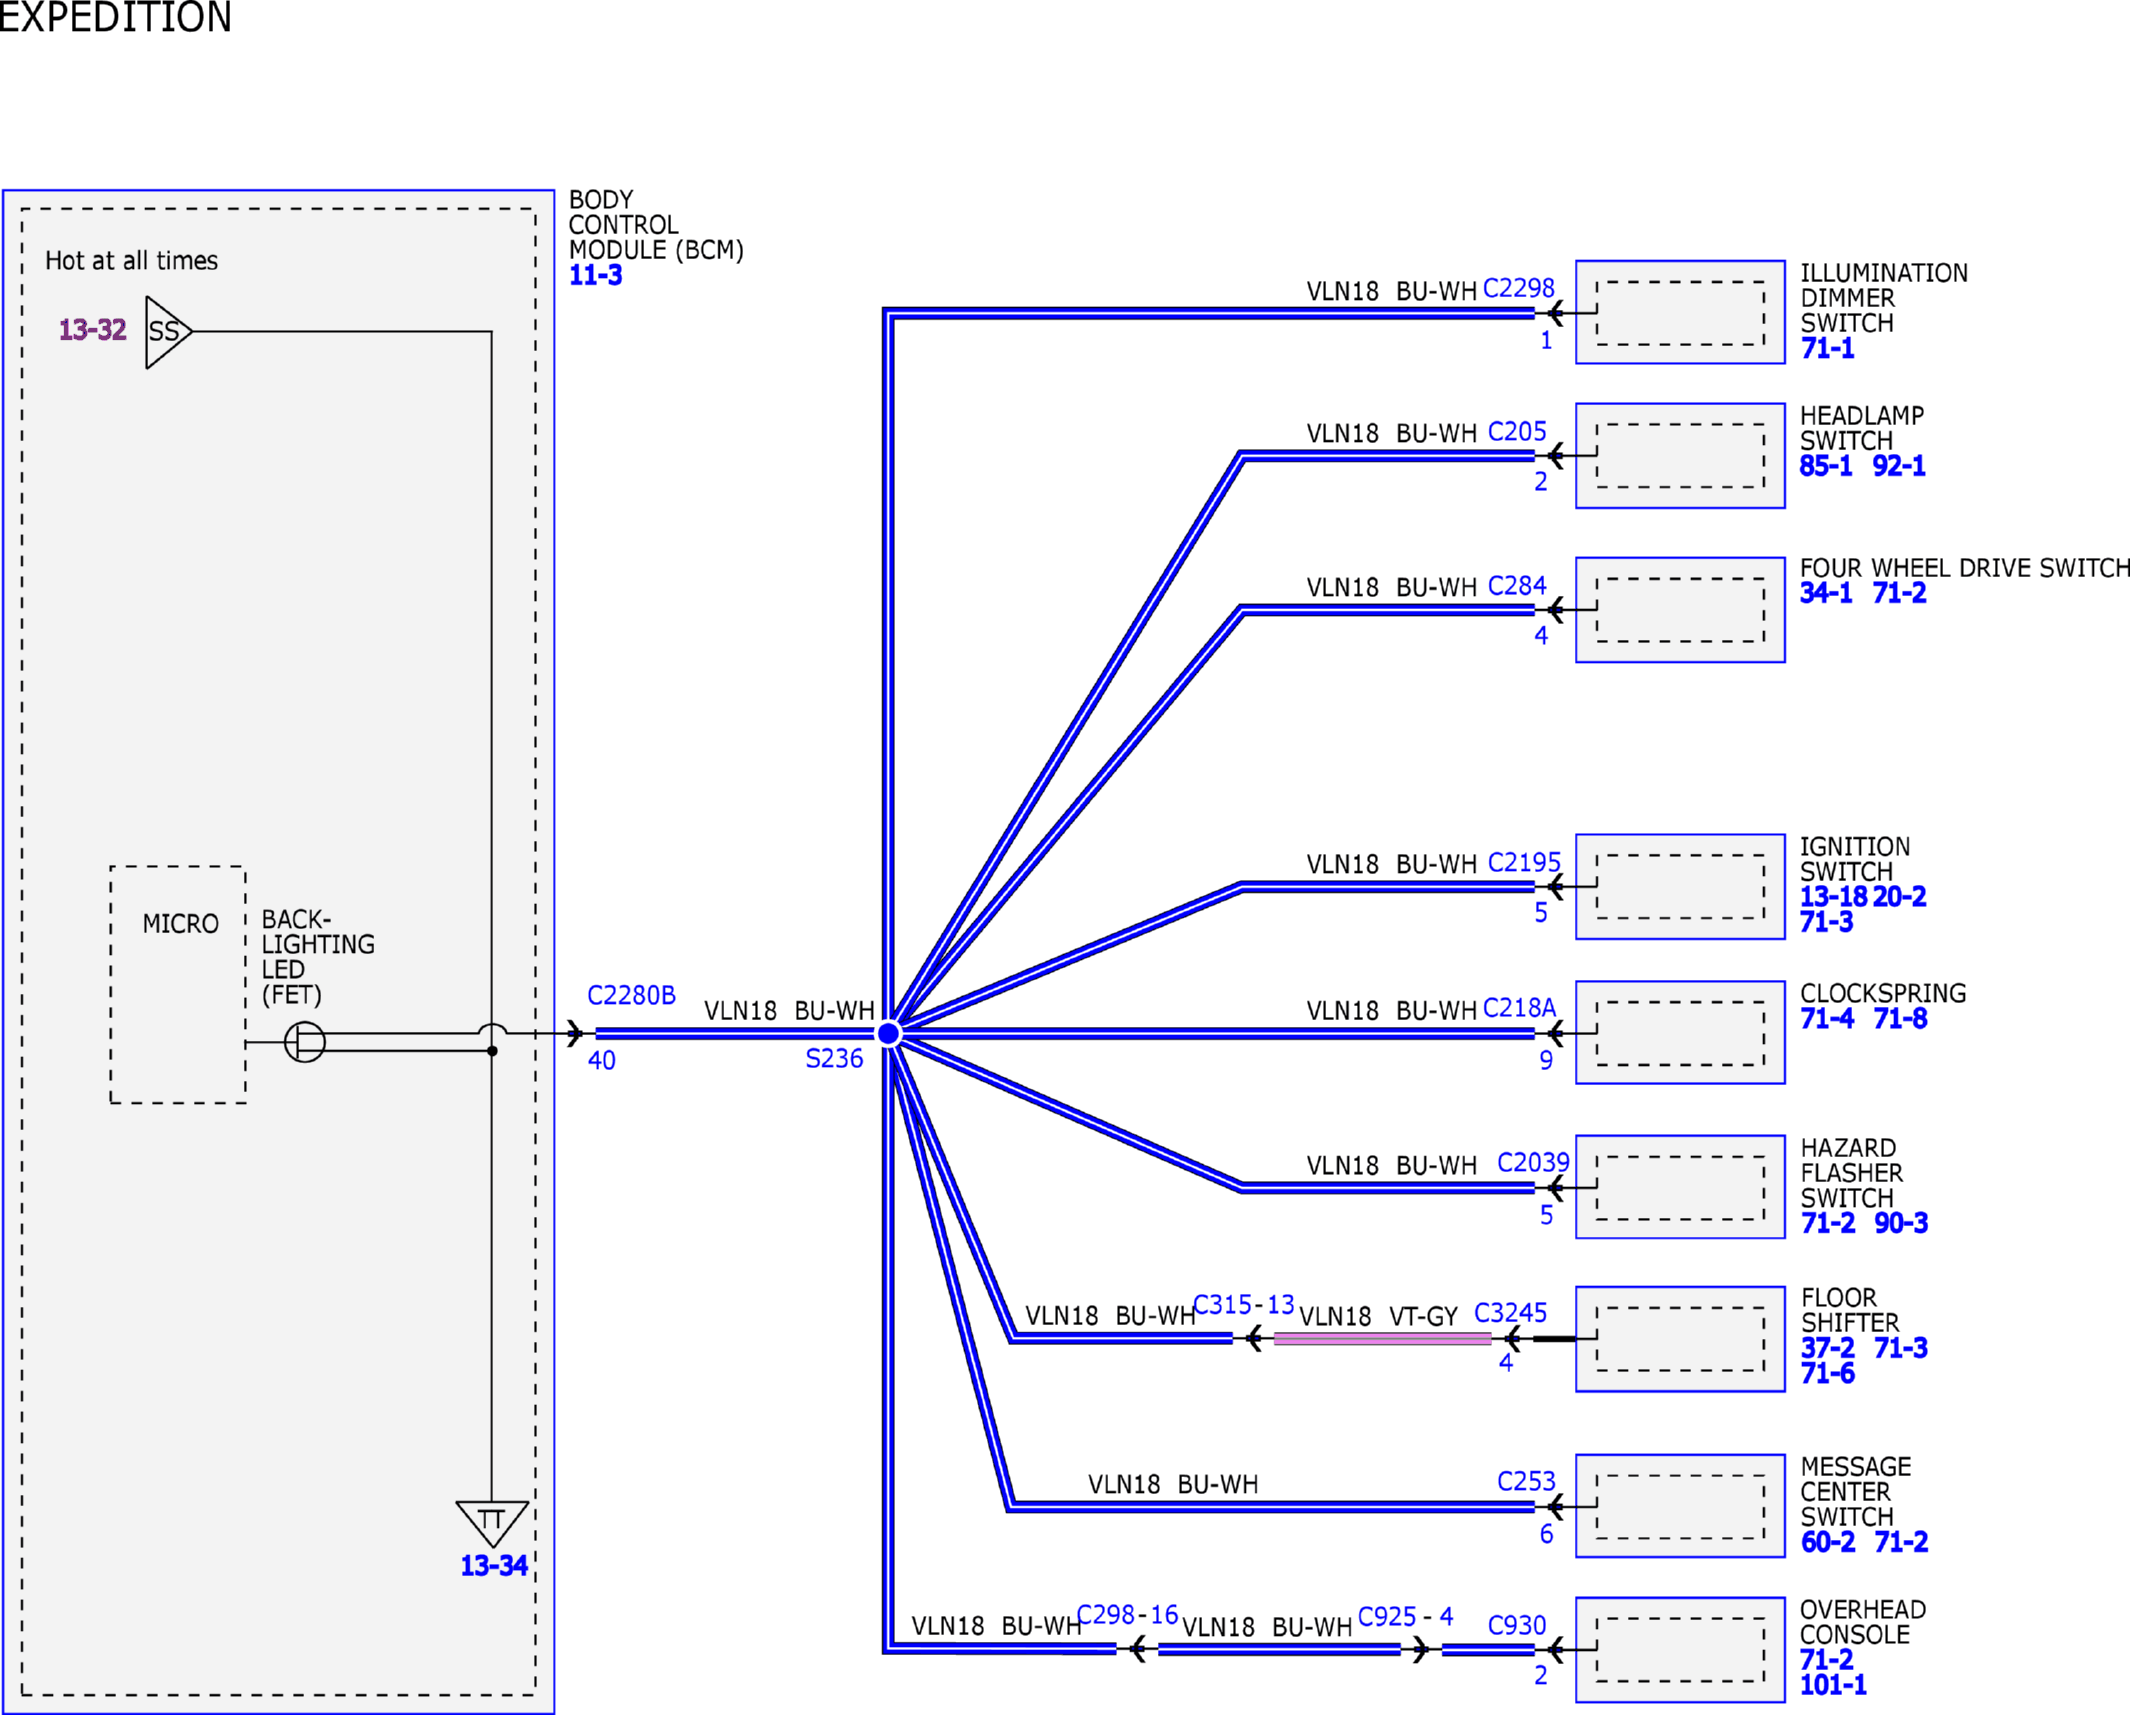
Task: Open reference 71-2 for Hazard Flasher Switch
Action: point(1828,1223)
